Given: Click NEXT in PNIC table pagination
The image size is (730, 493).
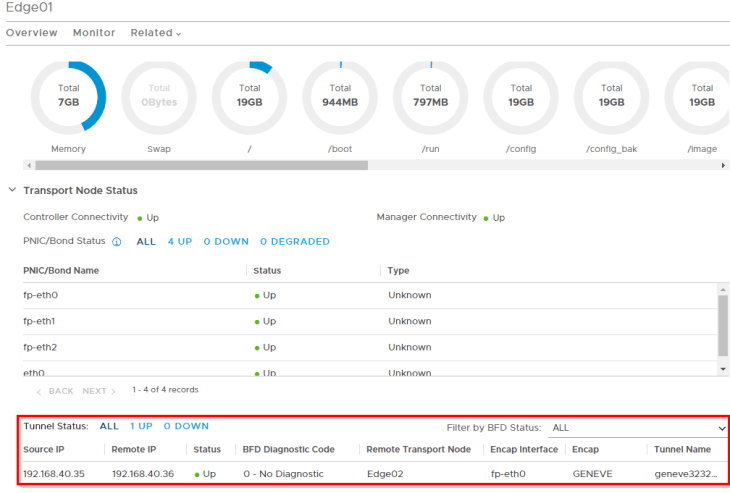Looking at the screenshot, I should (x=98, y=390).
